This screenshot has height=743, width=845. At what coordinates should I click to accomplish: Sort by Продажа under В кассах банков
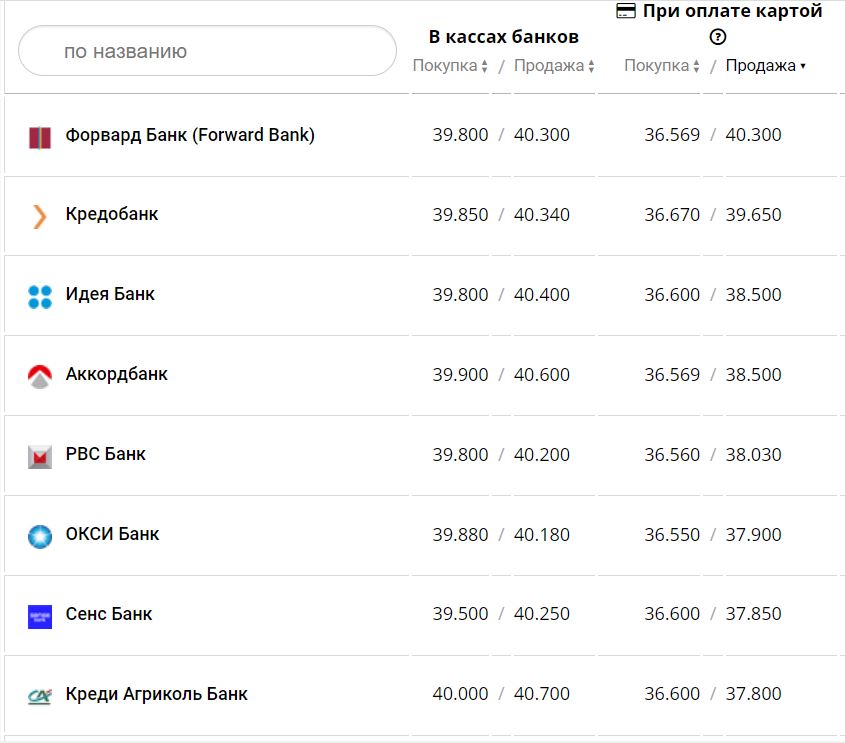pos(554,66)
